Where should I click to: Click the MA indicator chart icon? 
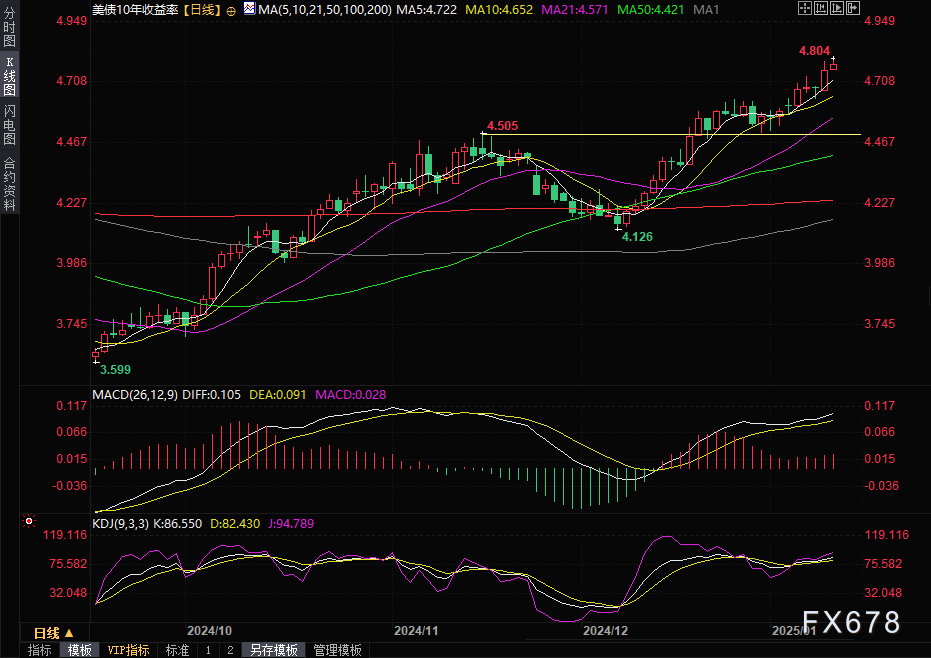(x=247, y=9)
